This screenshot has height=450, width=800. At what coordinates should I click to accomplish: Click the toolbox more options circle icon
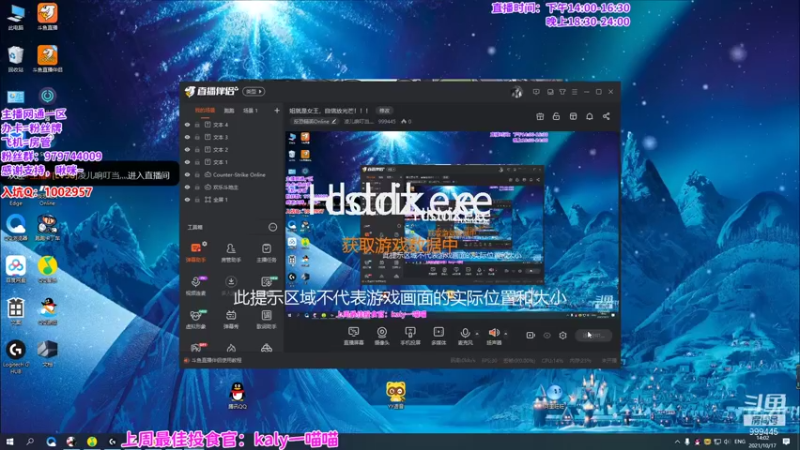pyautogui.click(x=272, y=227)
